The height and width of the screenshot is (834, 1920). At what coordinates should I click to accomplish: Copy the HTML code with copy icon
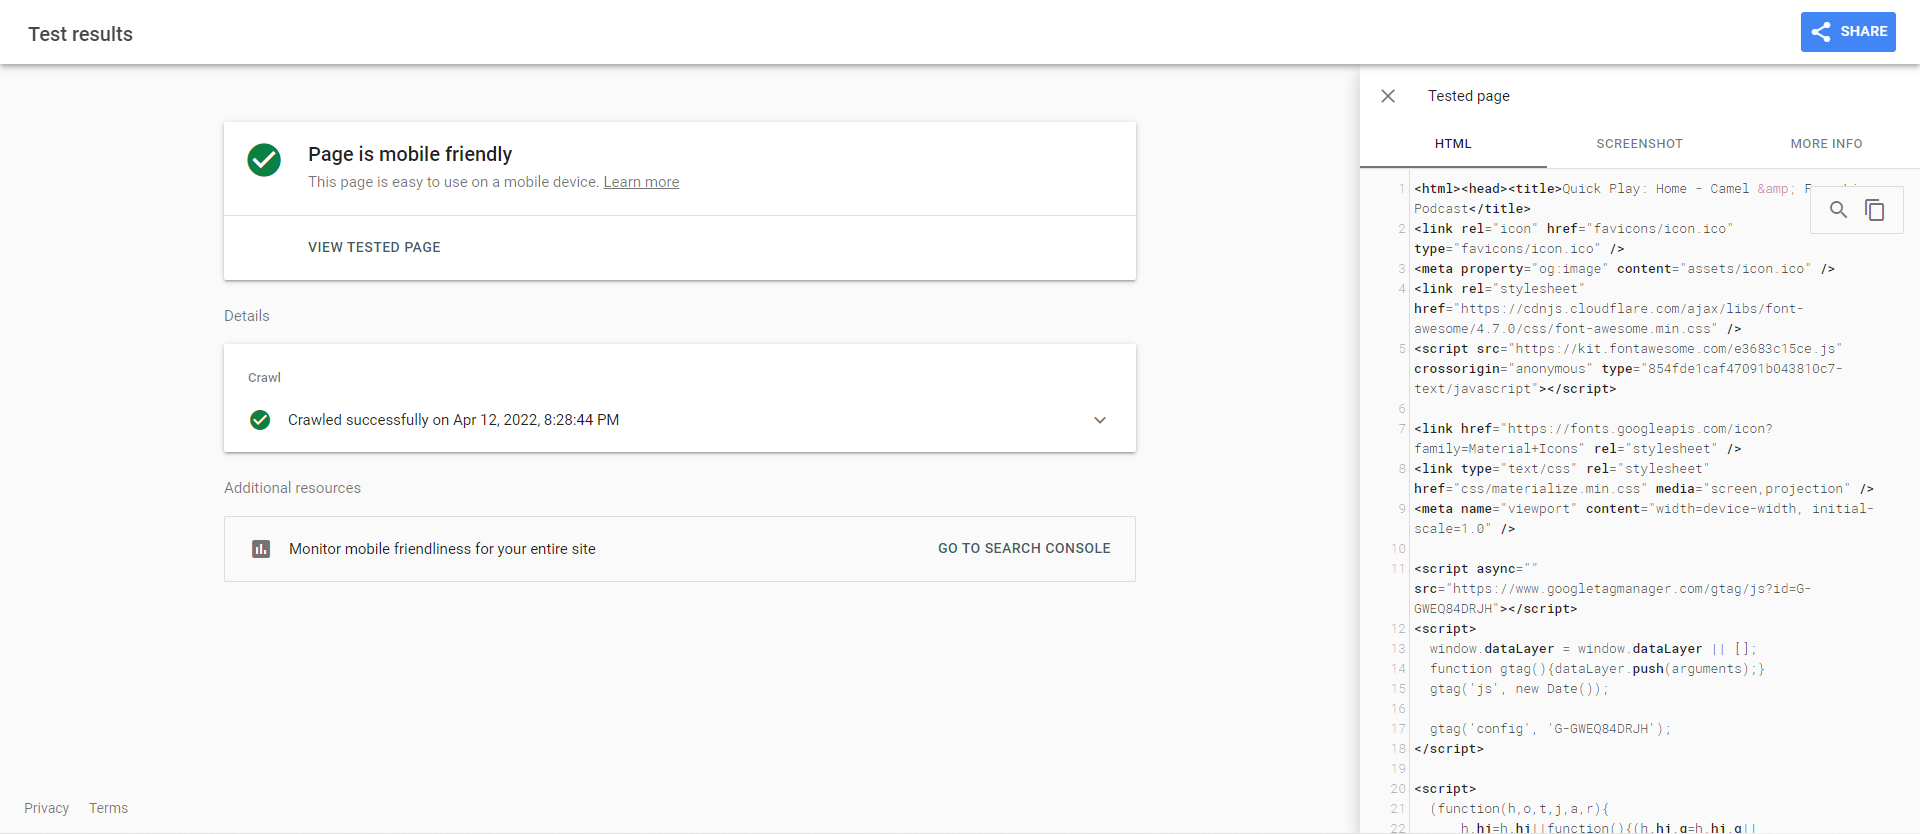[1875, 210]
